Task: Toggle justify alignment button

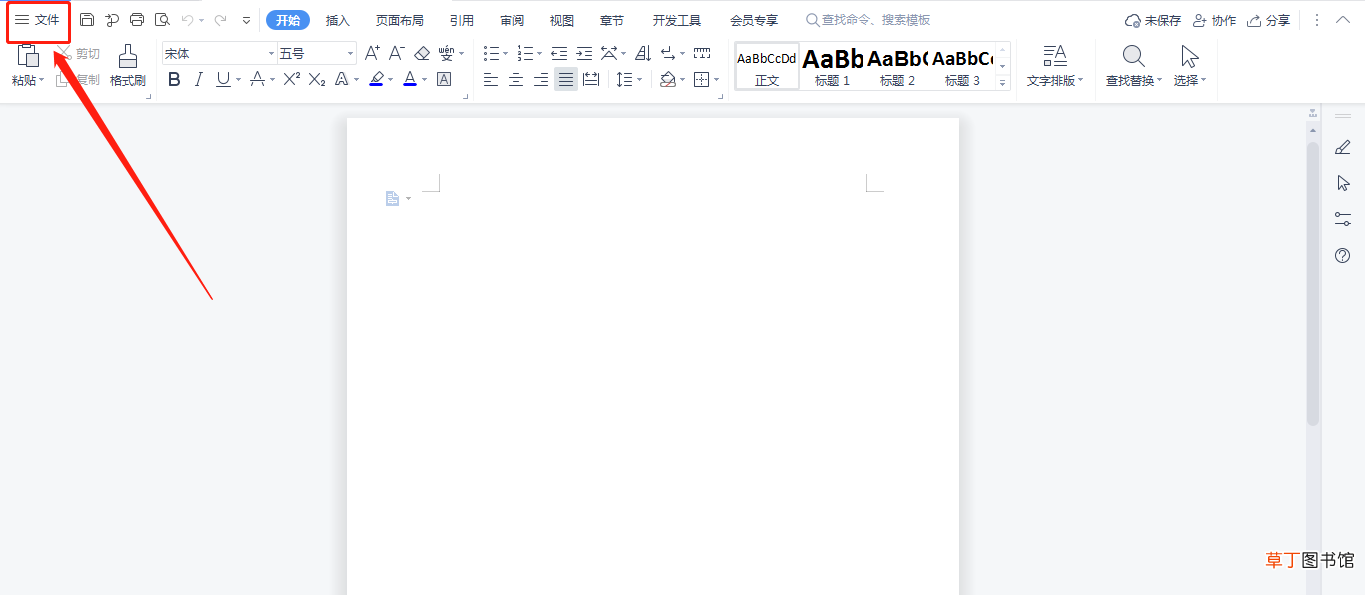Action: tap(566, 80)
